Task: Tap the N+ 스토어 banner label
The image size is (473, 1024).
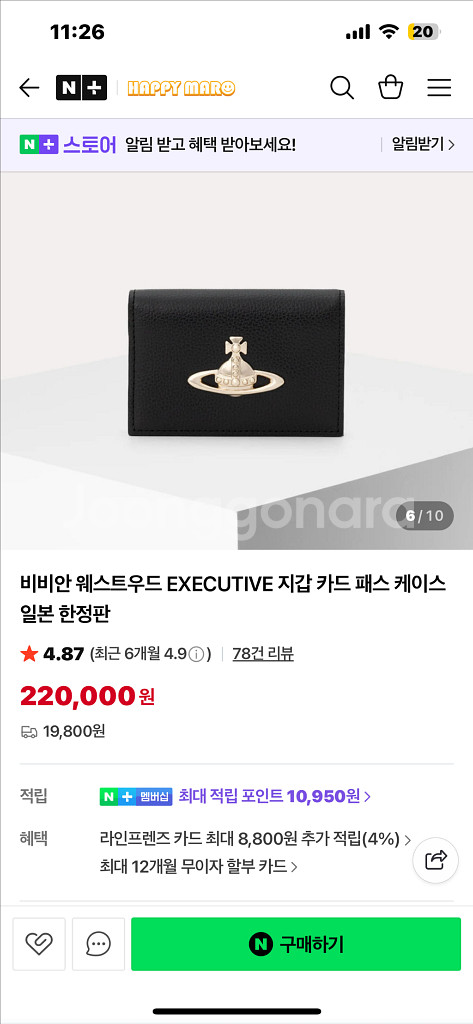Action: (x=68, y=144)
